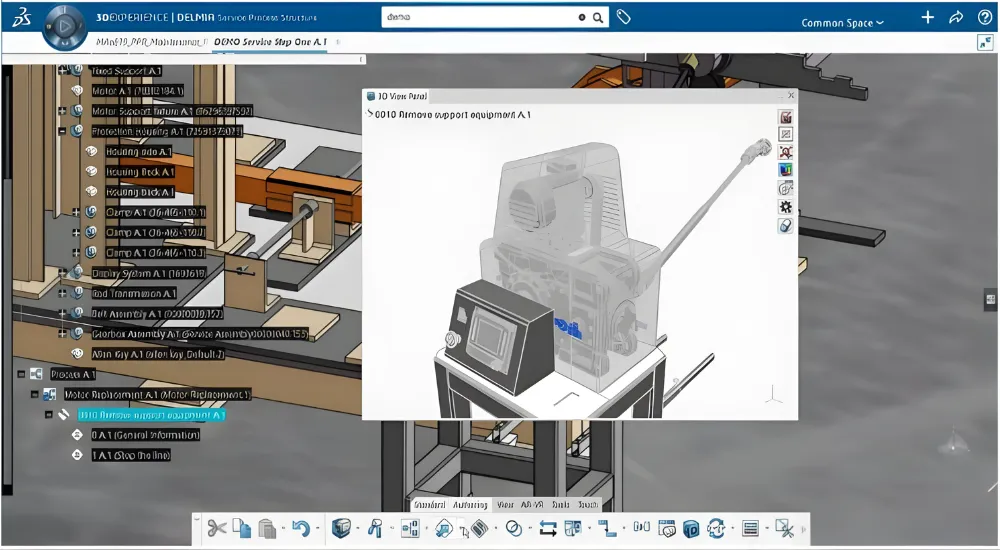Click the top icon in 3D View Panel toolbar

point(786,117)
